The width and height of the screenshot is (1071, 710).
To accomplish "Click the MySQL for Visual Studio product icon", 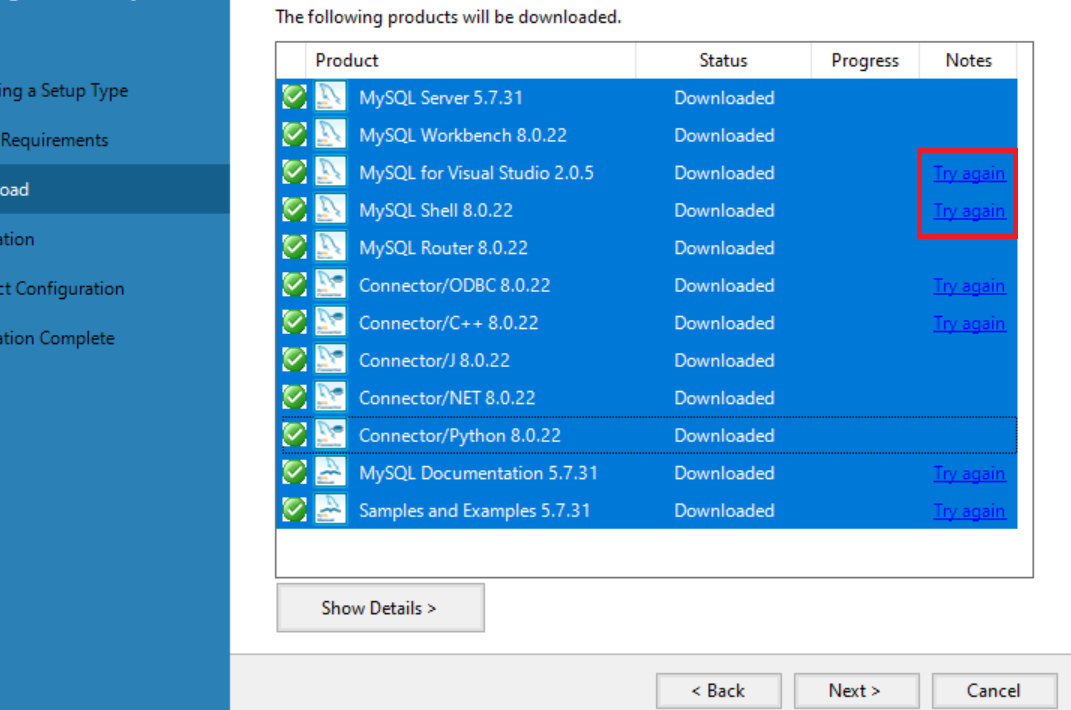I will point(331,172).
